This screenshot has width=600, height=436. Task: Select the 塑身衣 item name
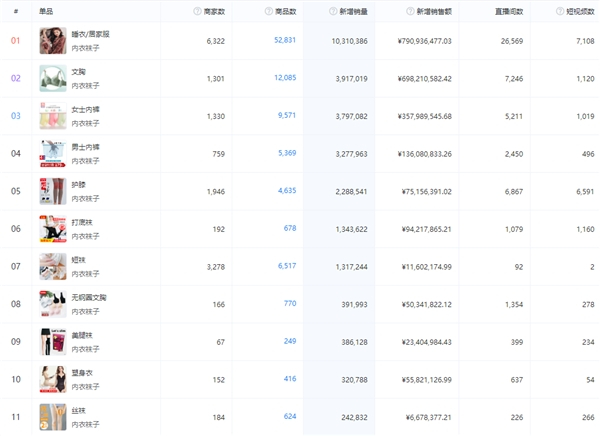pyautogui.click(x=82, y=372)
